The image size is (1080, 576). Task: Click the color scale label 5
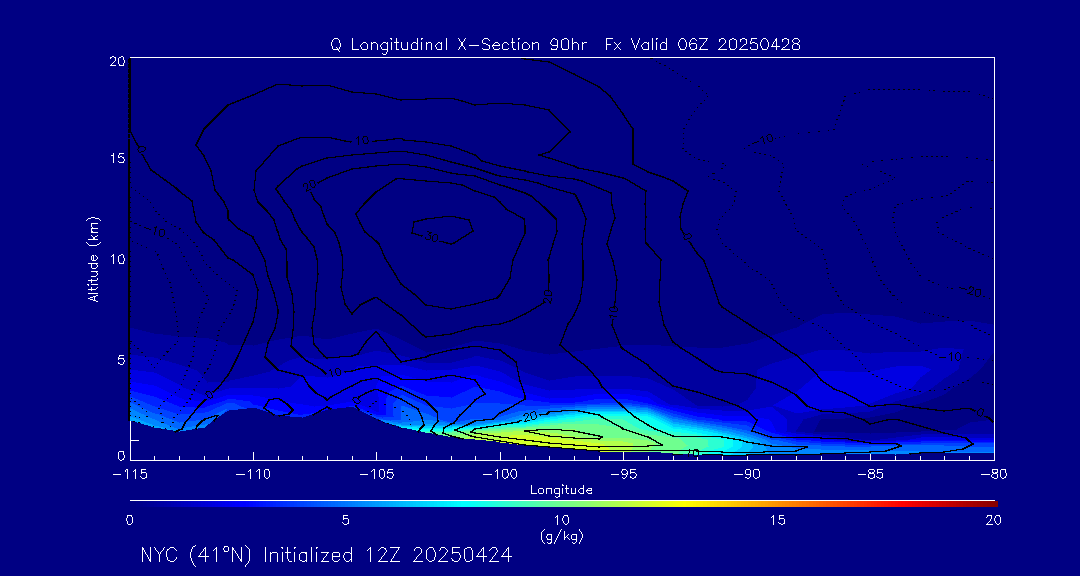pyautogui.click(x=346, y=521)
